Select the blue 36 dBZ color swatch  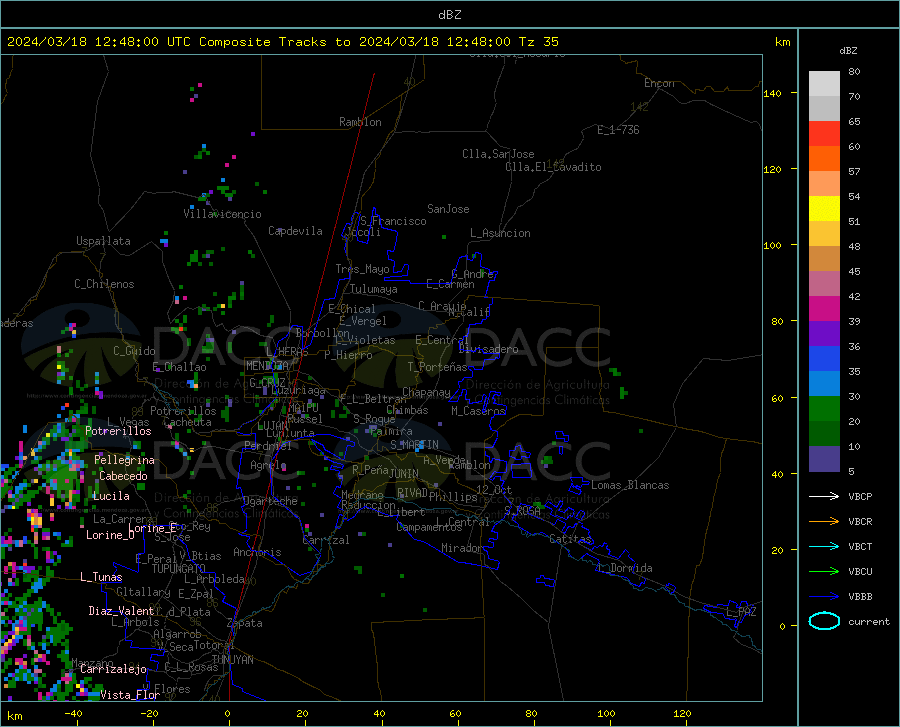point(824,359)
